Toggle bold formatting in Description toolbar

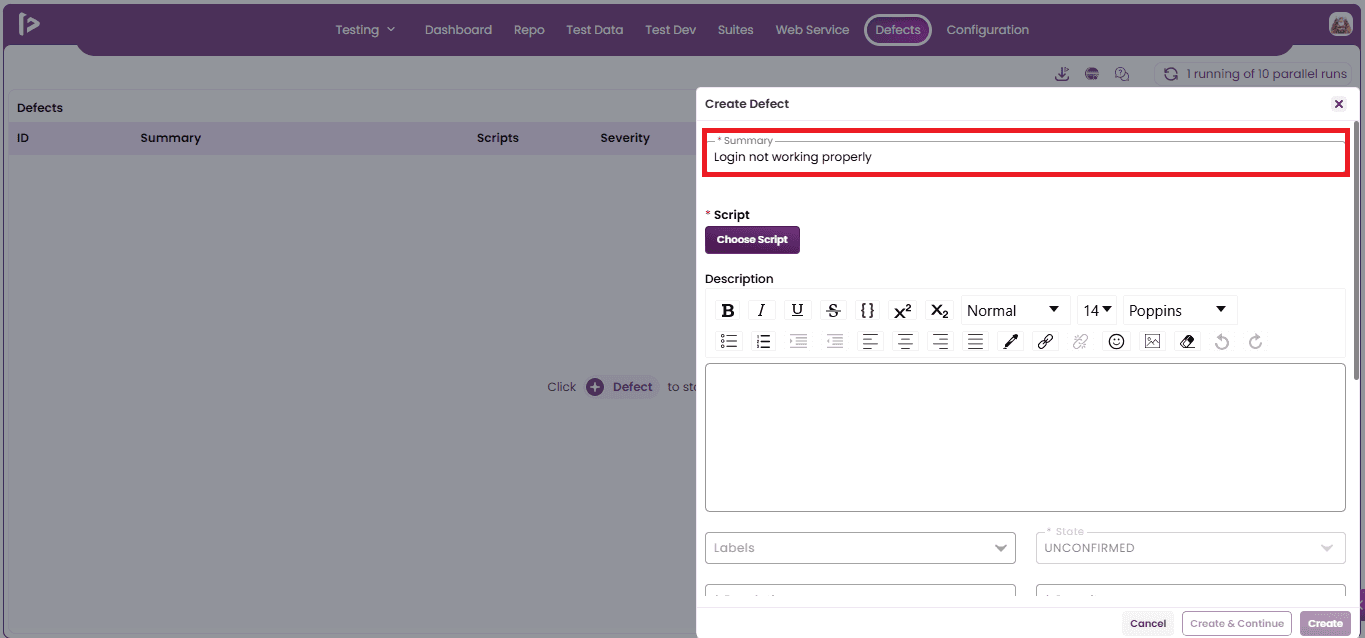point(728,310)
